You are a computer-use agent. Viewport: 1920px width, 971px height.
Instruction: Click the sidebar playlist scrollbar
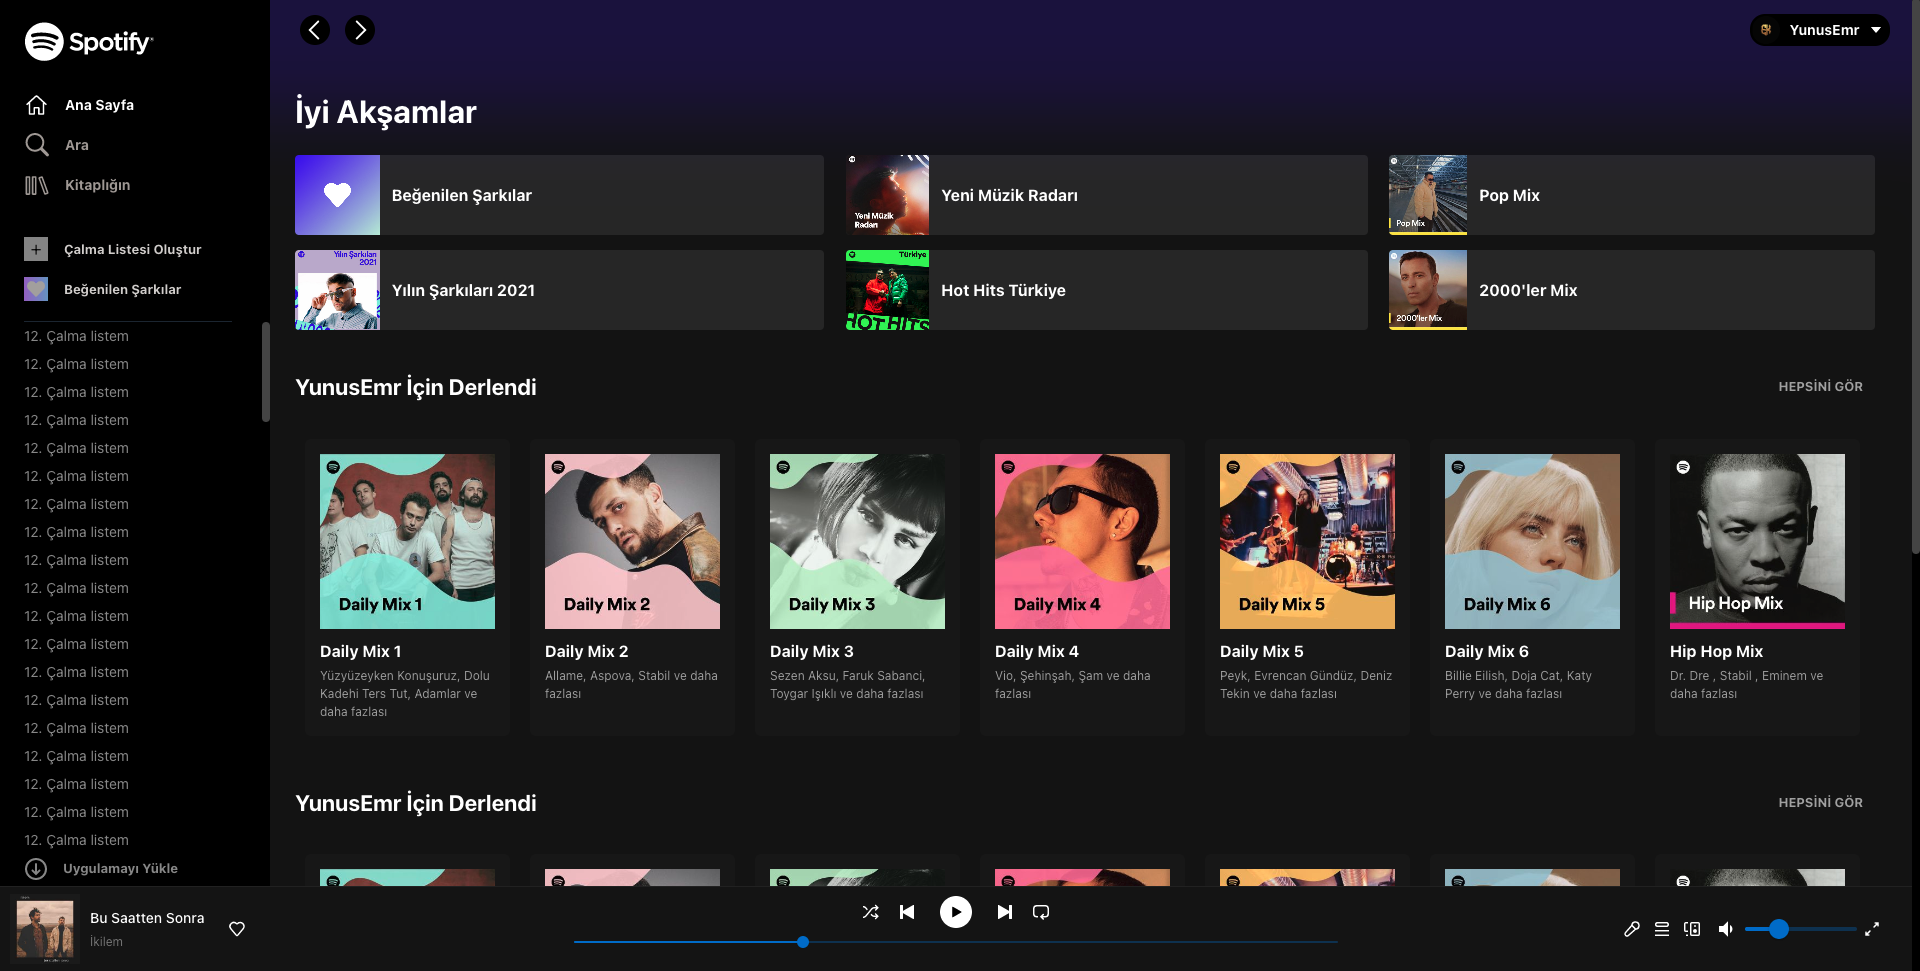265,371
